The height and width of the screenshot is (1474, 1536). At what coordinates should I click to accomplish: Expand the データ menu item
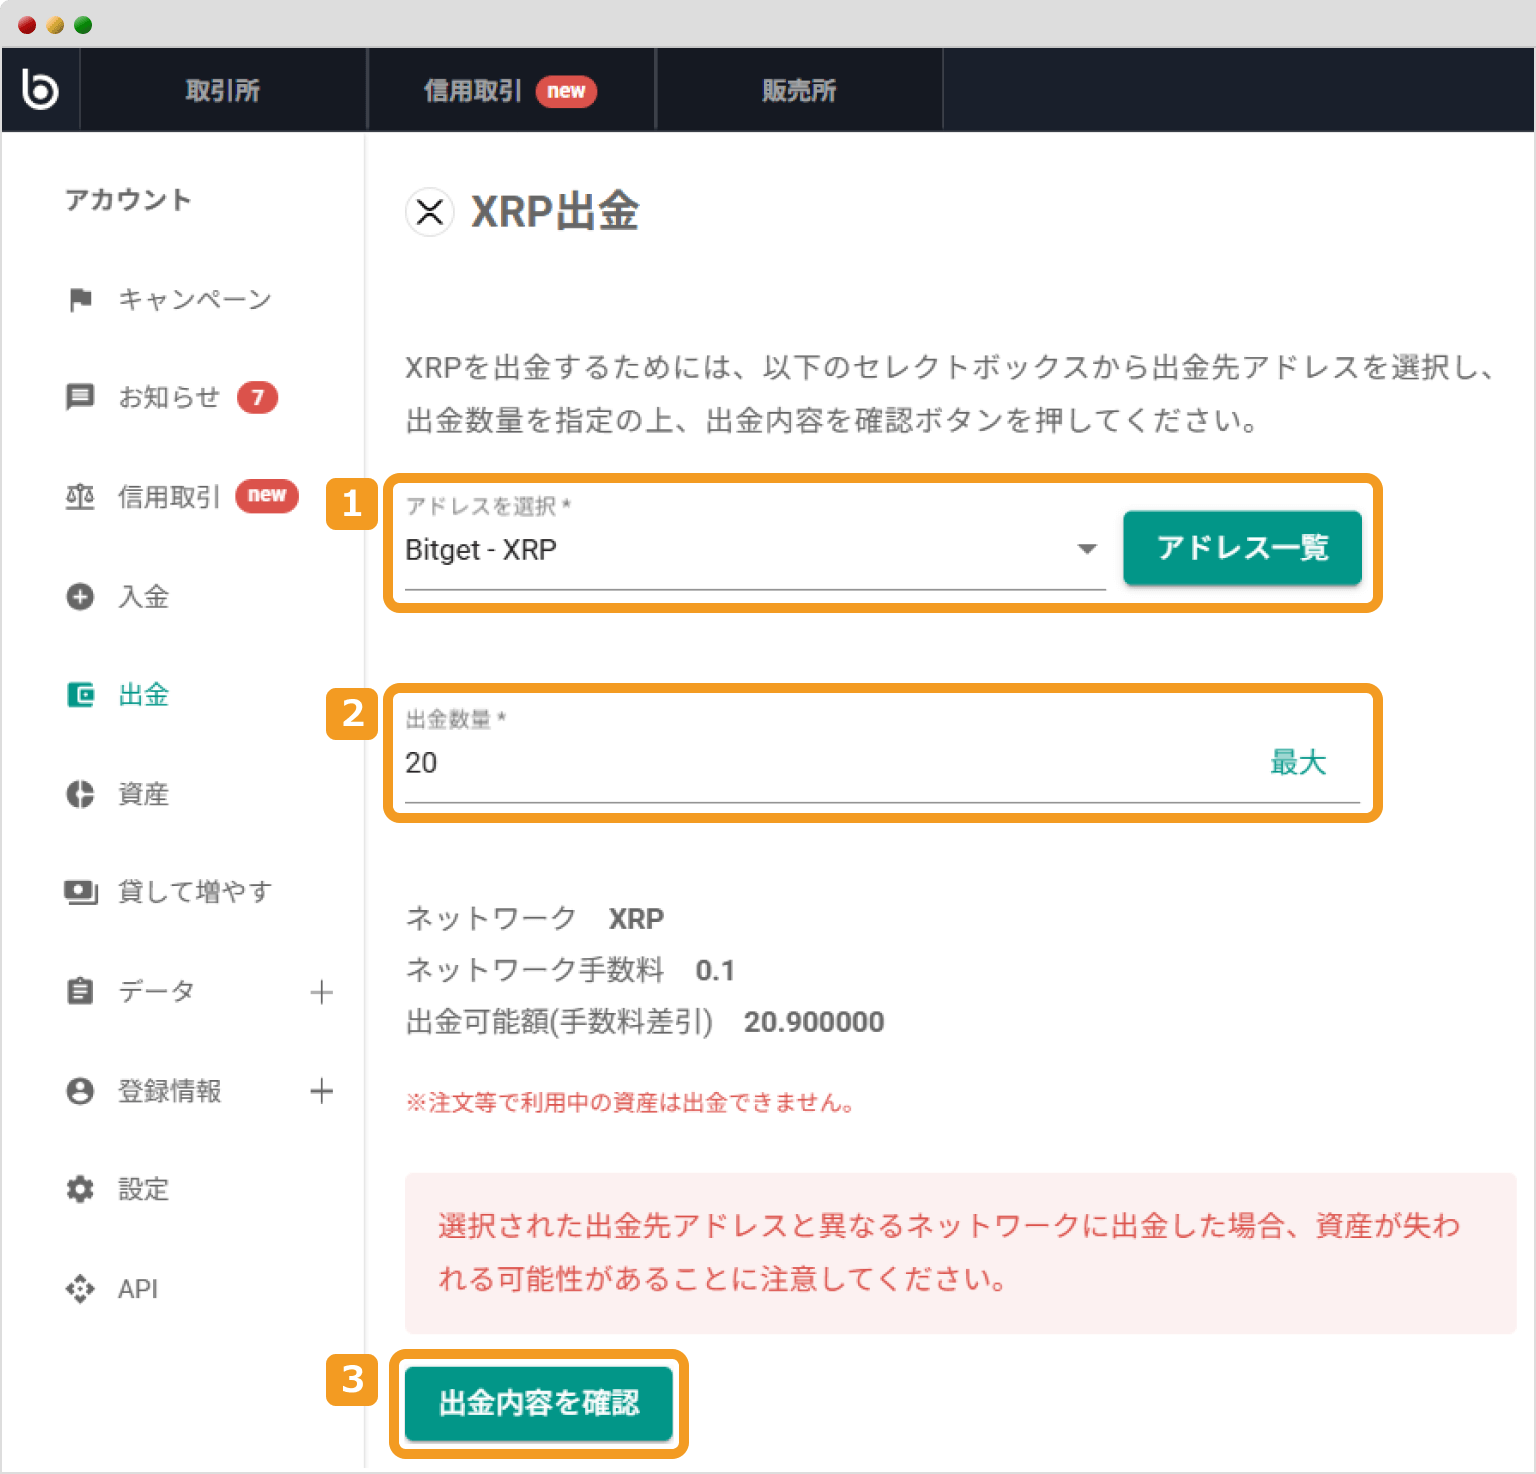pyautogui.click(x=322, y=991)
